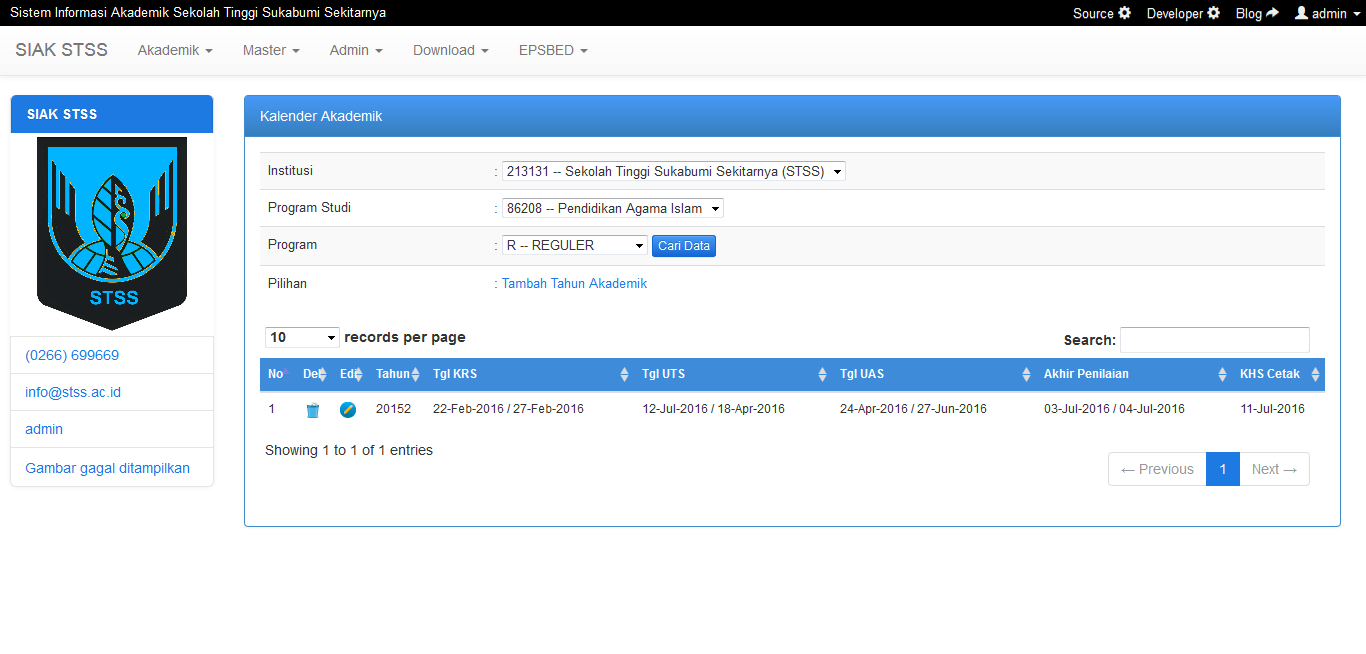The image size is (1366, 654).
Task: Delete the 20152 academic calendar entry
Action: (312, 409)
